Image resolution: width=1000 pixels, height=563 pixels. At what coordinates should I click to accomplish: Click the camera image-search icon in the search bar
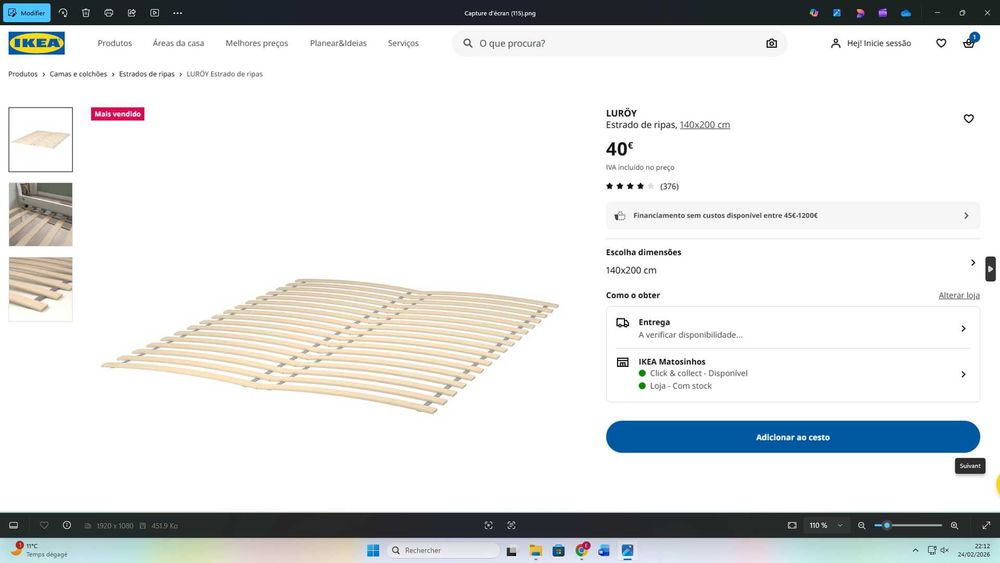point(772,43)
